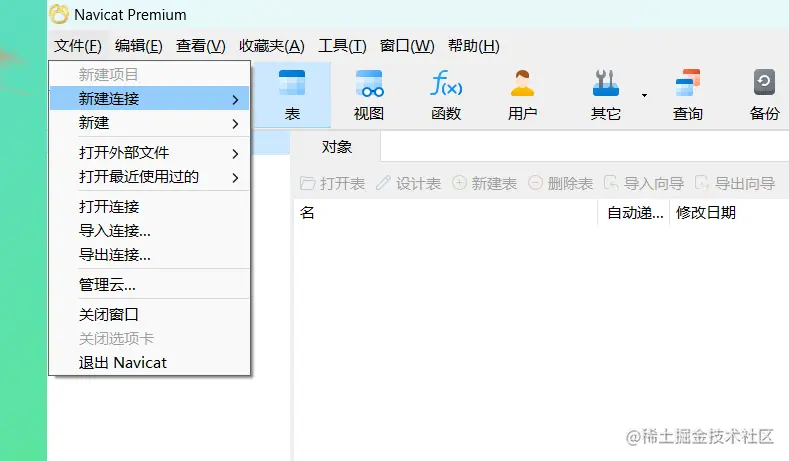Click the Navicat Premium app logo icon
The width and height of the screenshot is (789, 461).
59,14
